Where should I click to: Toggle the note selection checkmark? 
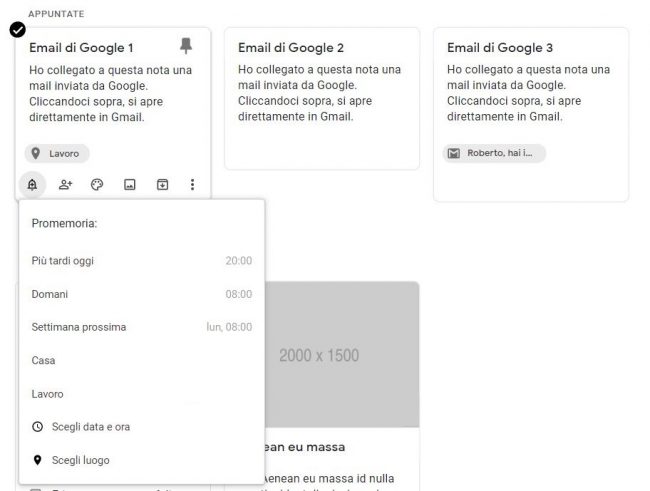[x=17, y=29]
